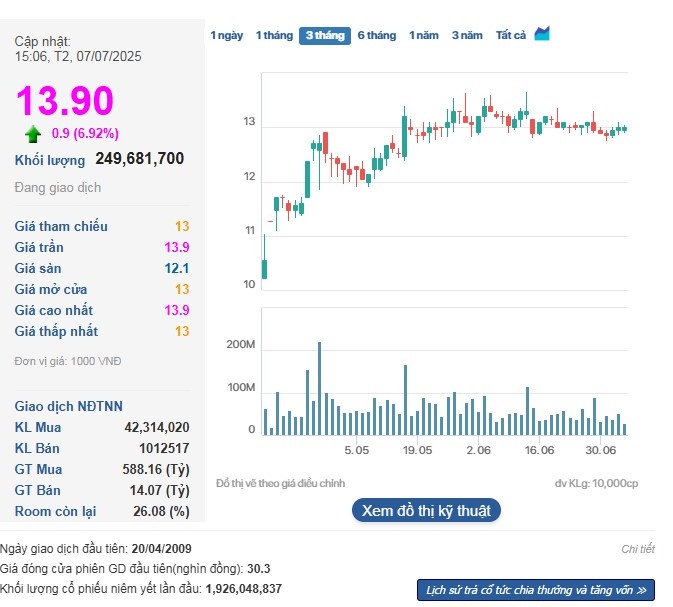This screenshot has height=607, width=673.
Task: Click the Room còn lại label
Action: tap(55, 511)
